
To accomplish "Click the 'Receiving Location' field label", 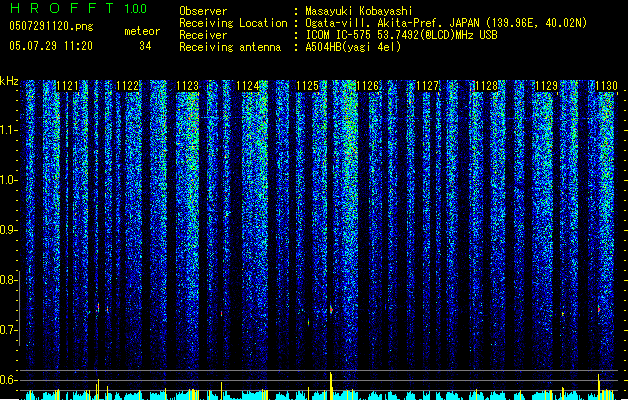I will [x=233, y=23].
